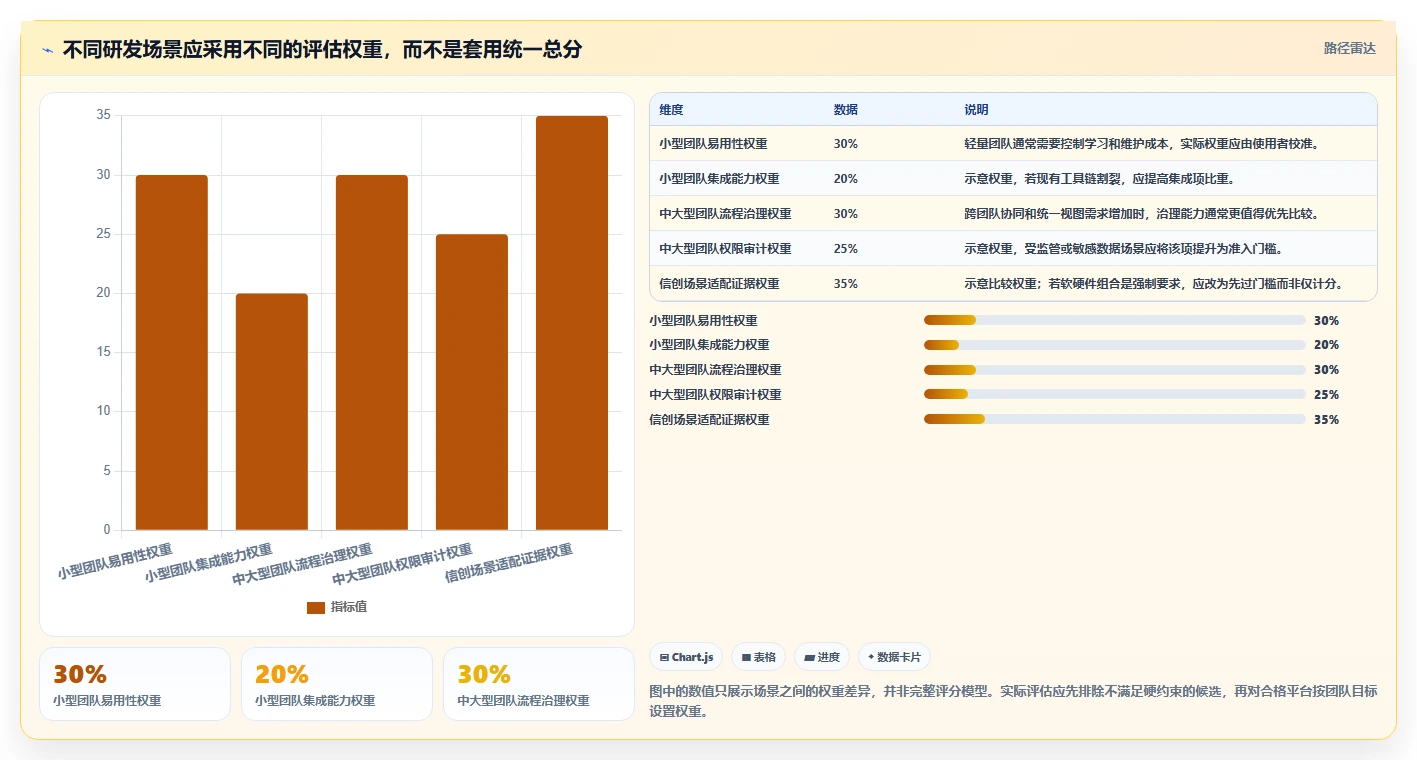
Task: Click the y-axis value 35
Action: pos(104,115)
